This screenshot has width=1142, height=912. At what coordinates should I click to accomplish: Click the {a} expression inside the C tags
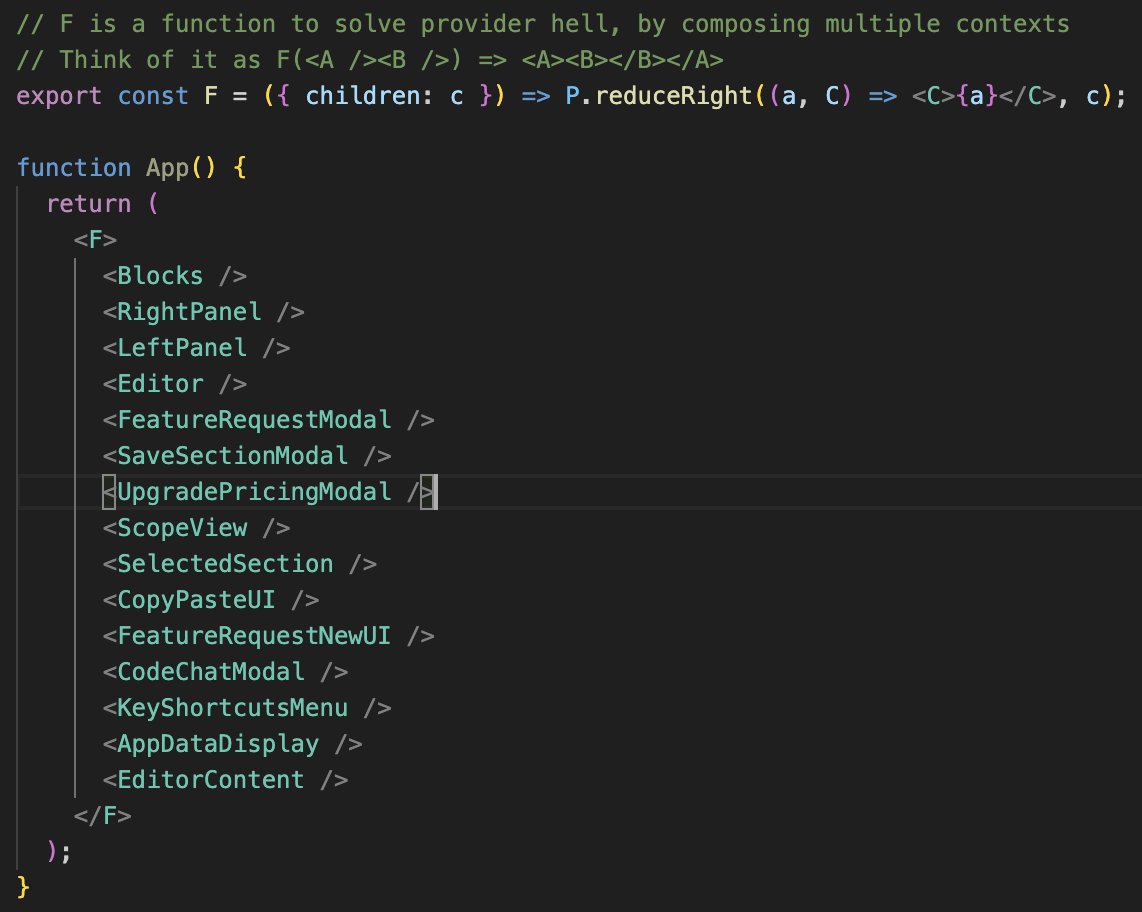tap(977, 96)
